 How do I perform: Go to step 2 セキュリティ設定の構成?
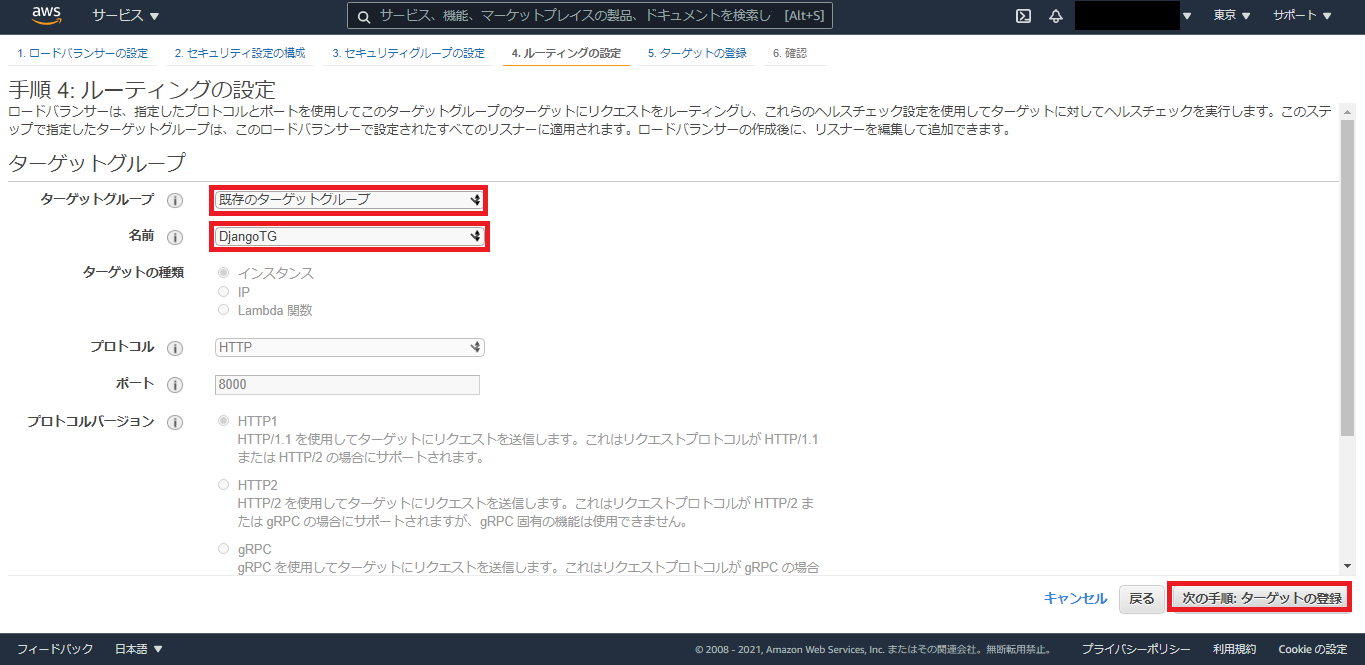[239, 53]
